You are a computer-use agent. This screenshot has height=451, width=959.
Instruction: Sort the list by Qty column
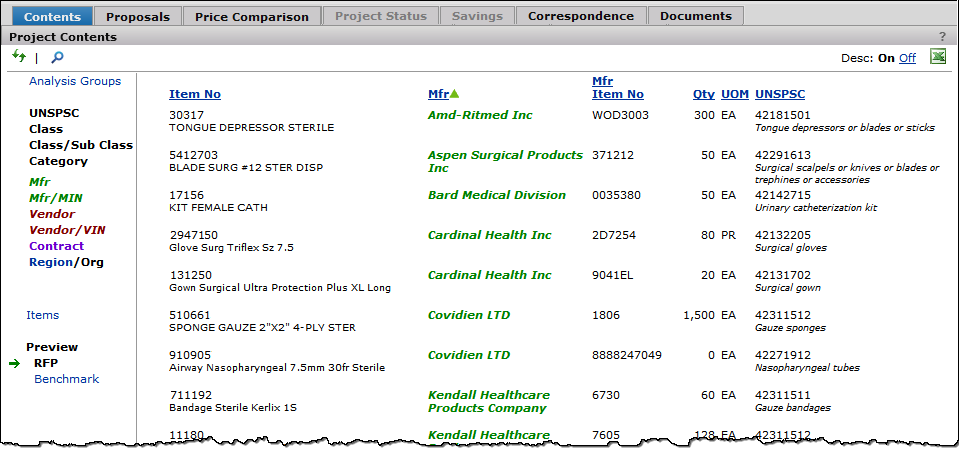point(703,94)
